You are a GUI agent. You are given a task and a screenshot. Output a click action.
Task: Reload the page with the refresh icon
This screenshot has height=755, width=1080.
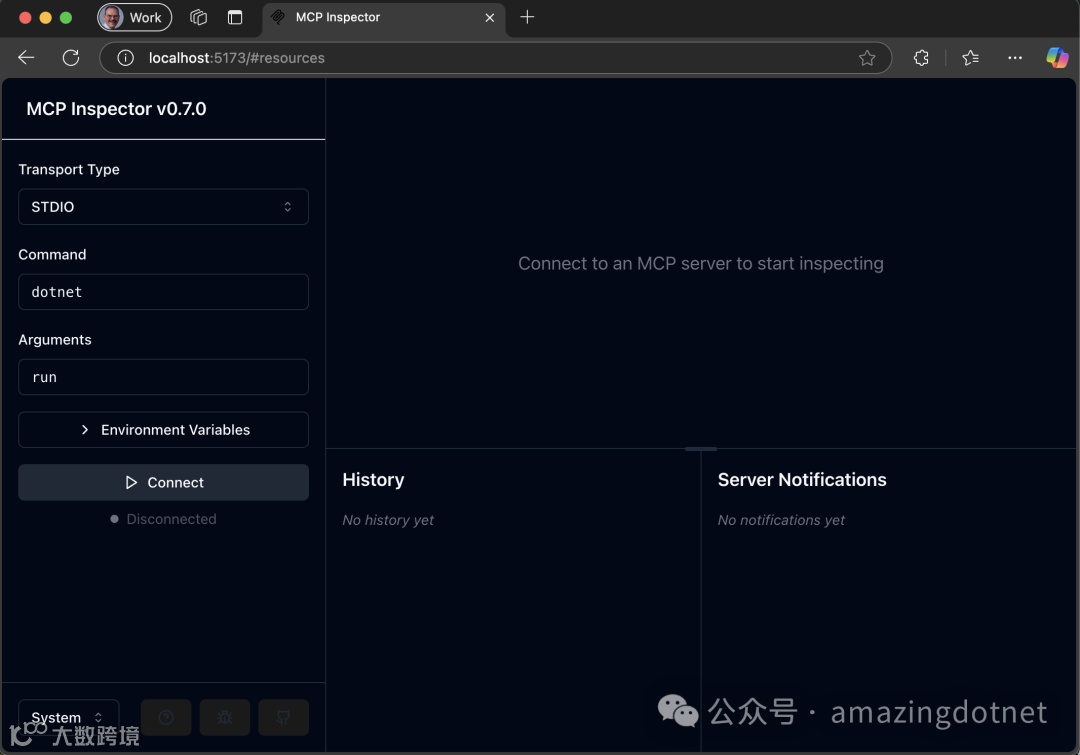(x=71, y=58)
